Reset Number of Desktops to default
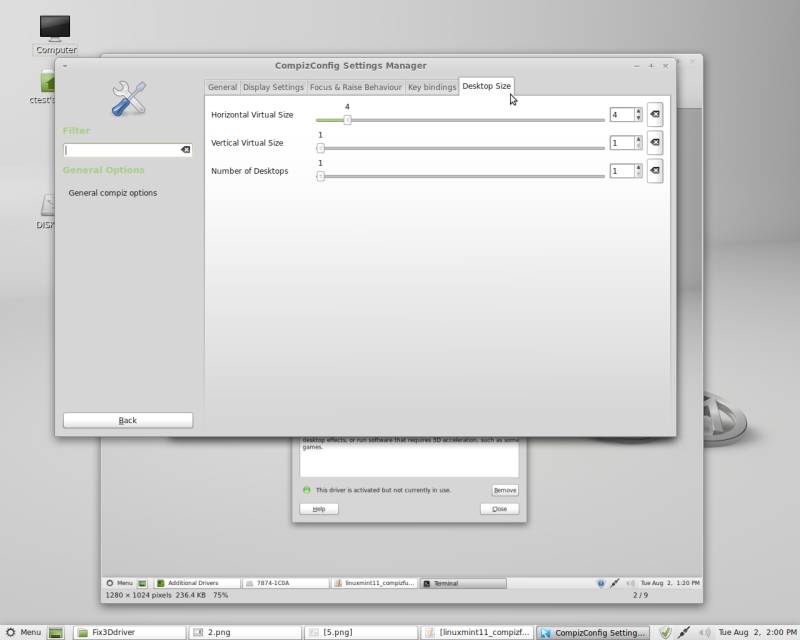Image resolution: width=800 pixels, height=640 pixels. (x=655, y=170)
